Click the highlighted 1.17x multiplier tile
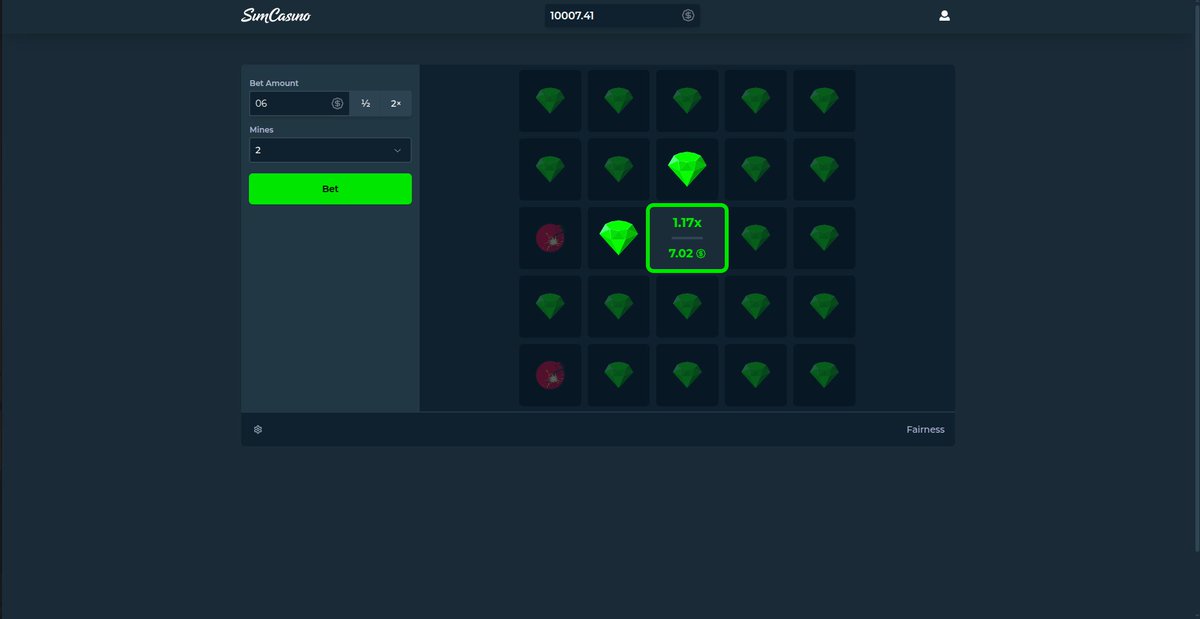This screenshot has height=619, width=1200. click(x=687, y=238)
